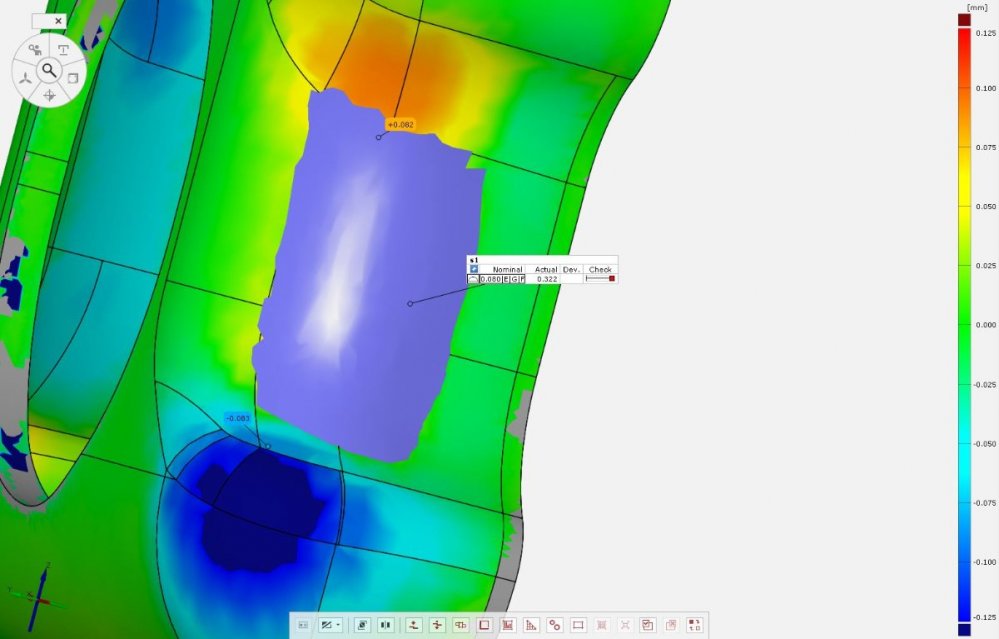999x639 pixels.
Task: Click the checkmark report icon in bottom toolbar
Action: 647,625
